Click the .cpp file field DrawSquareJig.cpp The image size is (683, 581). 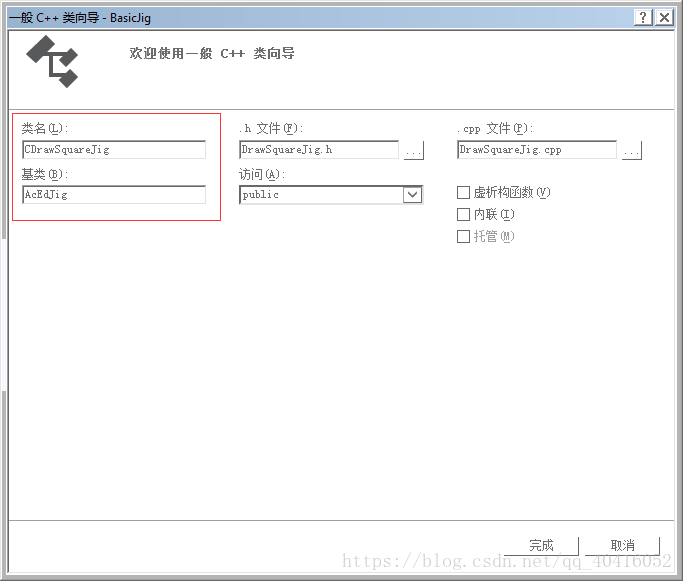537,149
